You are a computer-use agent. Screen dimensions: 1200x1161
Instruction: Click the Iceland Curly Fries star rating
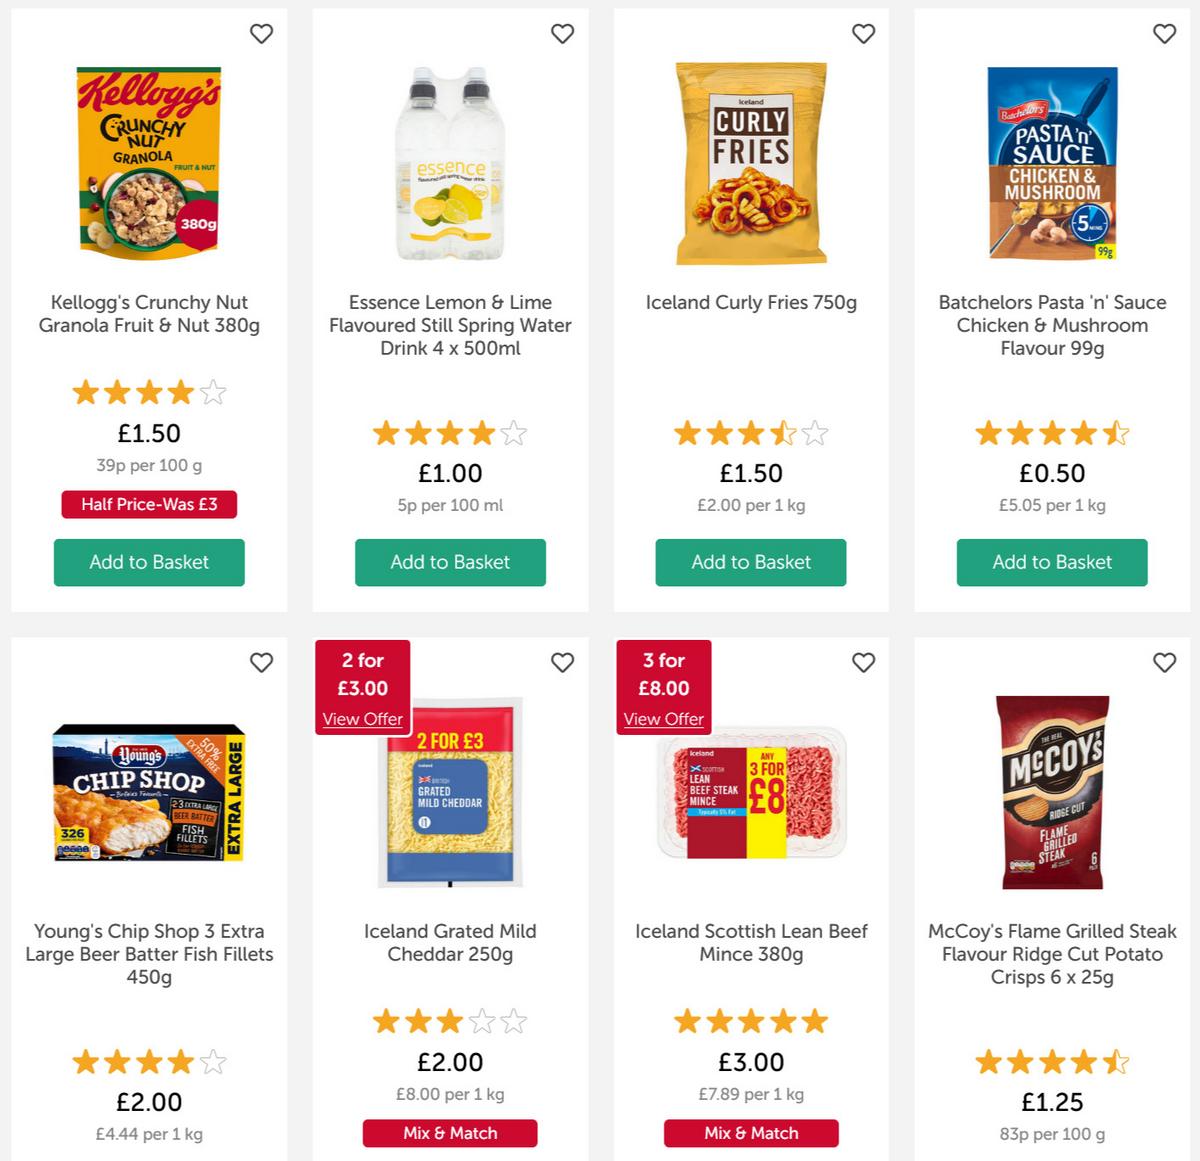tap(751, 433)
